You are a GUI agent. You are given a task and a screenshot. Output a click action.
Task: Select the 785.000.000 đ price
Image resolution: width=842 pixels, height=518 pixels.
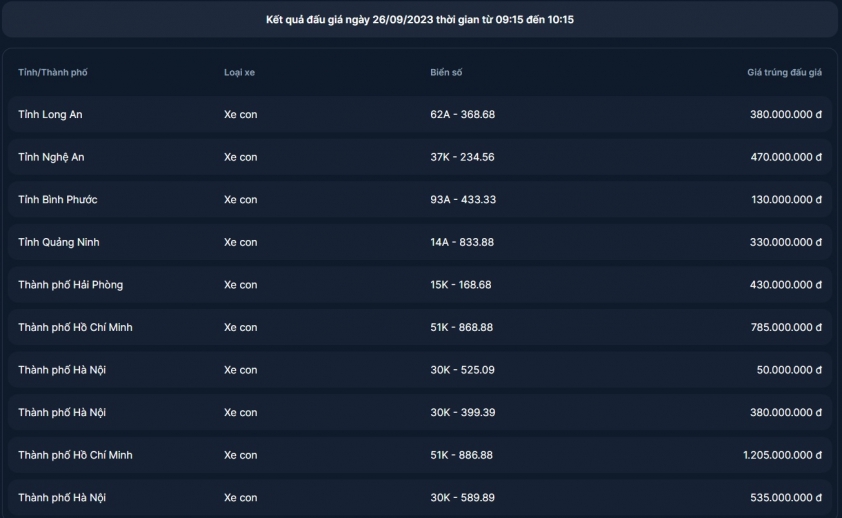[785, 327]
